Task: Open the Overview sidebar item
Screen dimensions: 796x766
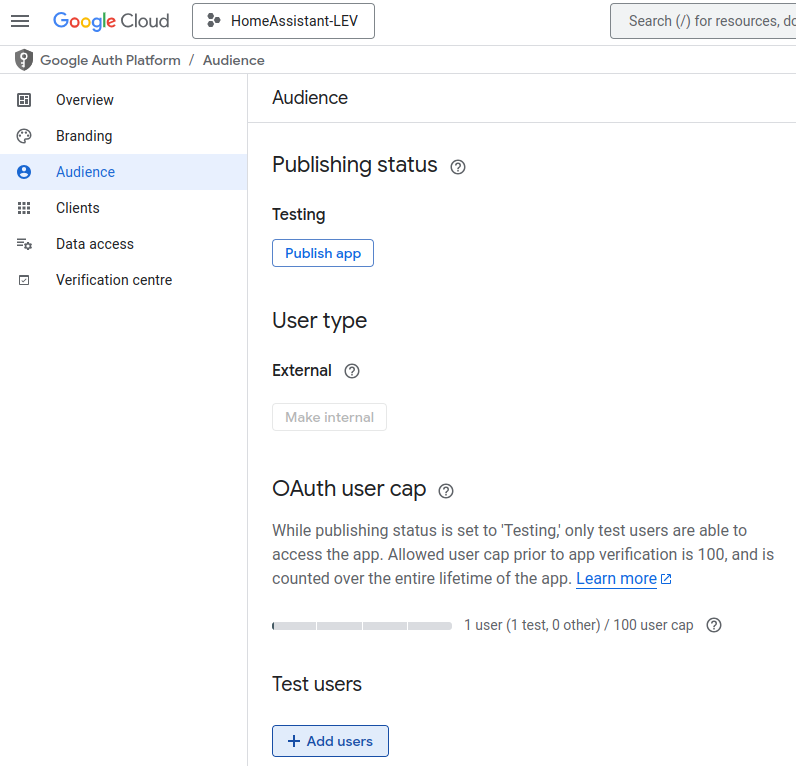Action: 124,100
